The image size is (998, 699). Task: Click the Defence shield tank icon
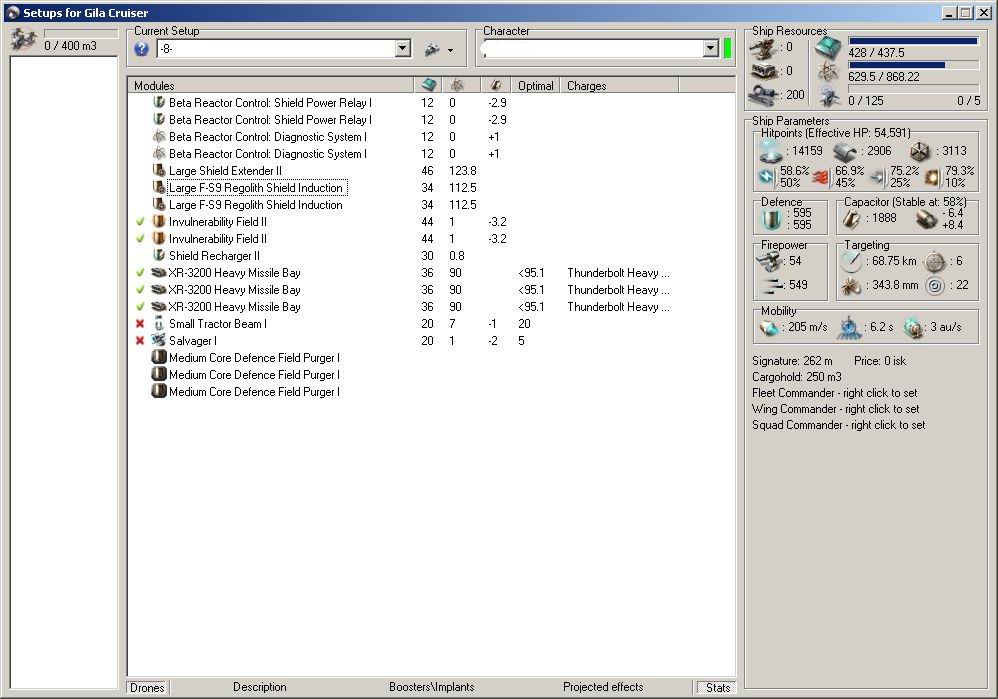coord(771,220)
